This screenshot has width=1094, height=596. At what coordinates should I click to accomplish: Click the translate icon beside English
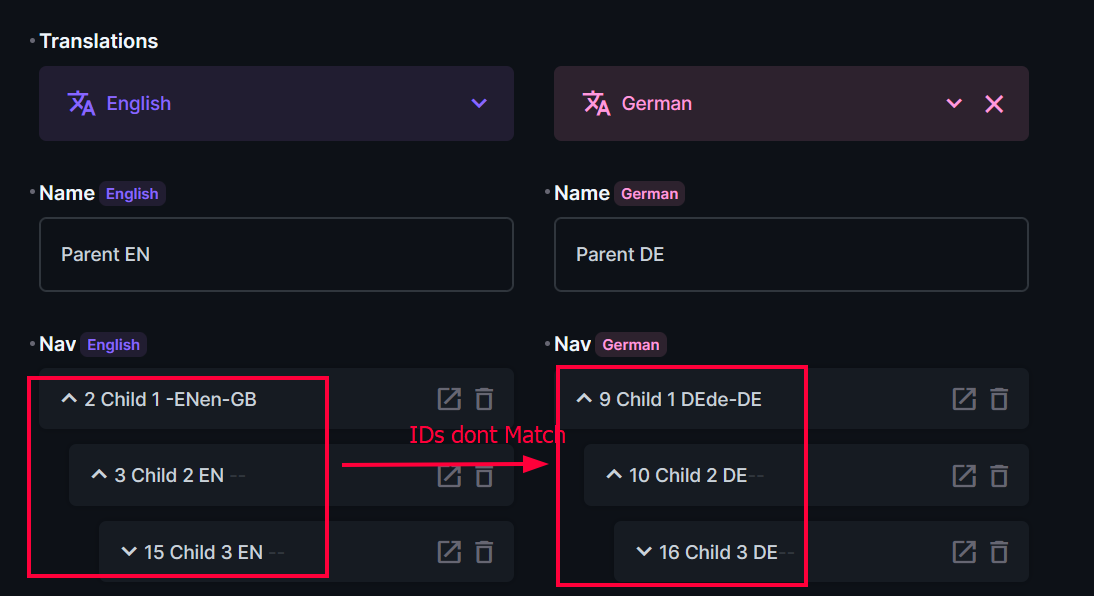pyautogui.click(x=80, y=103)
